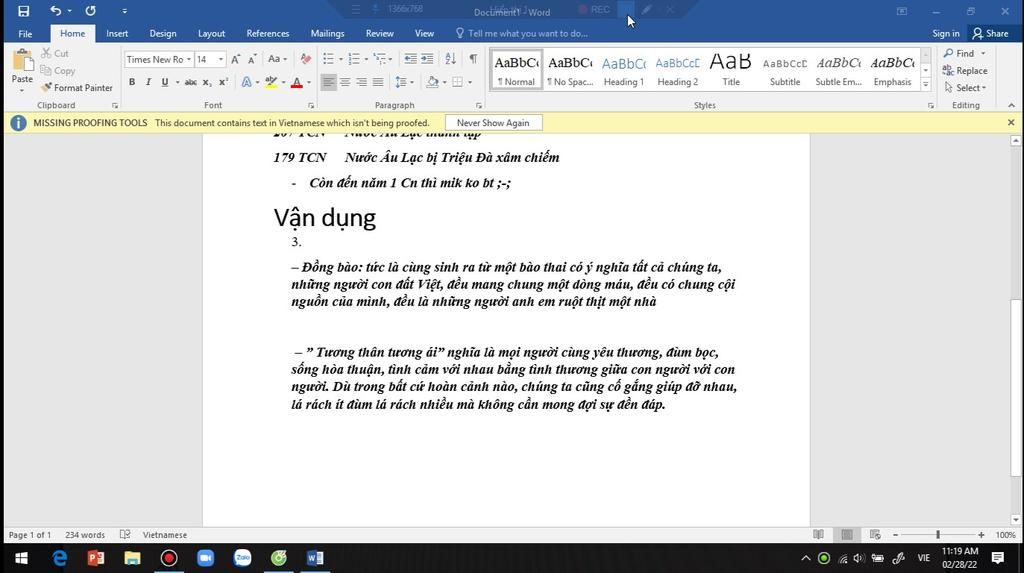Switch to the Design tab
1024x573 pixels.
click(163, 33)
